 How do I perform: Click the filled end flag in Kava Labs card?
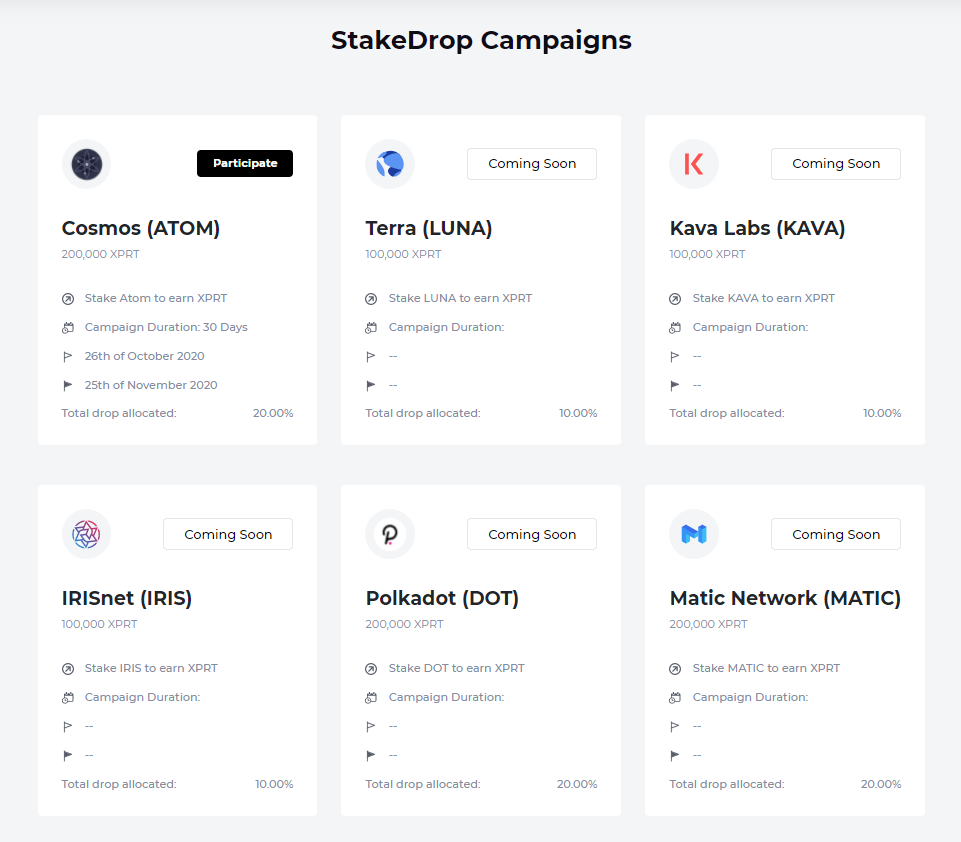click(674, 385)
